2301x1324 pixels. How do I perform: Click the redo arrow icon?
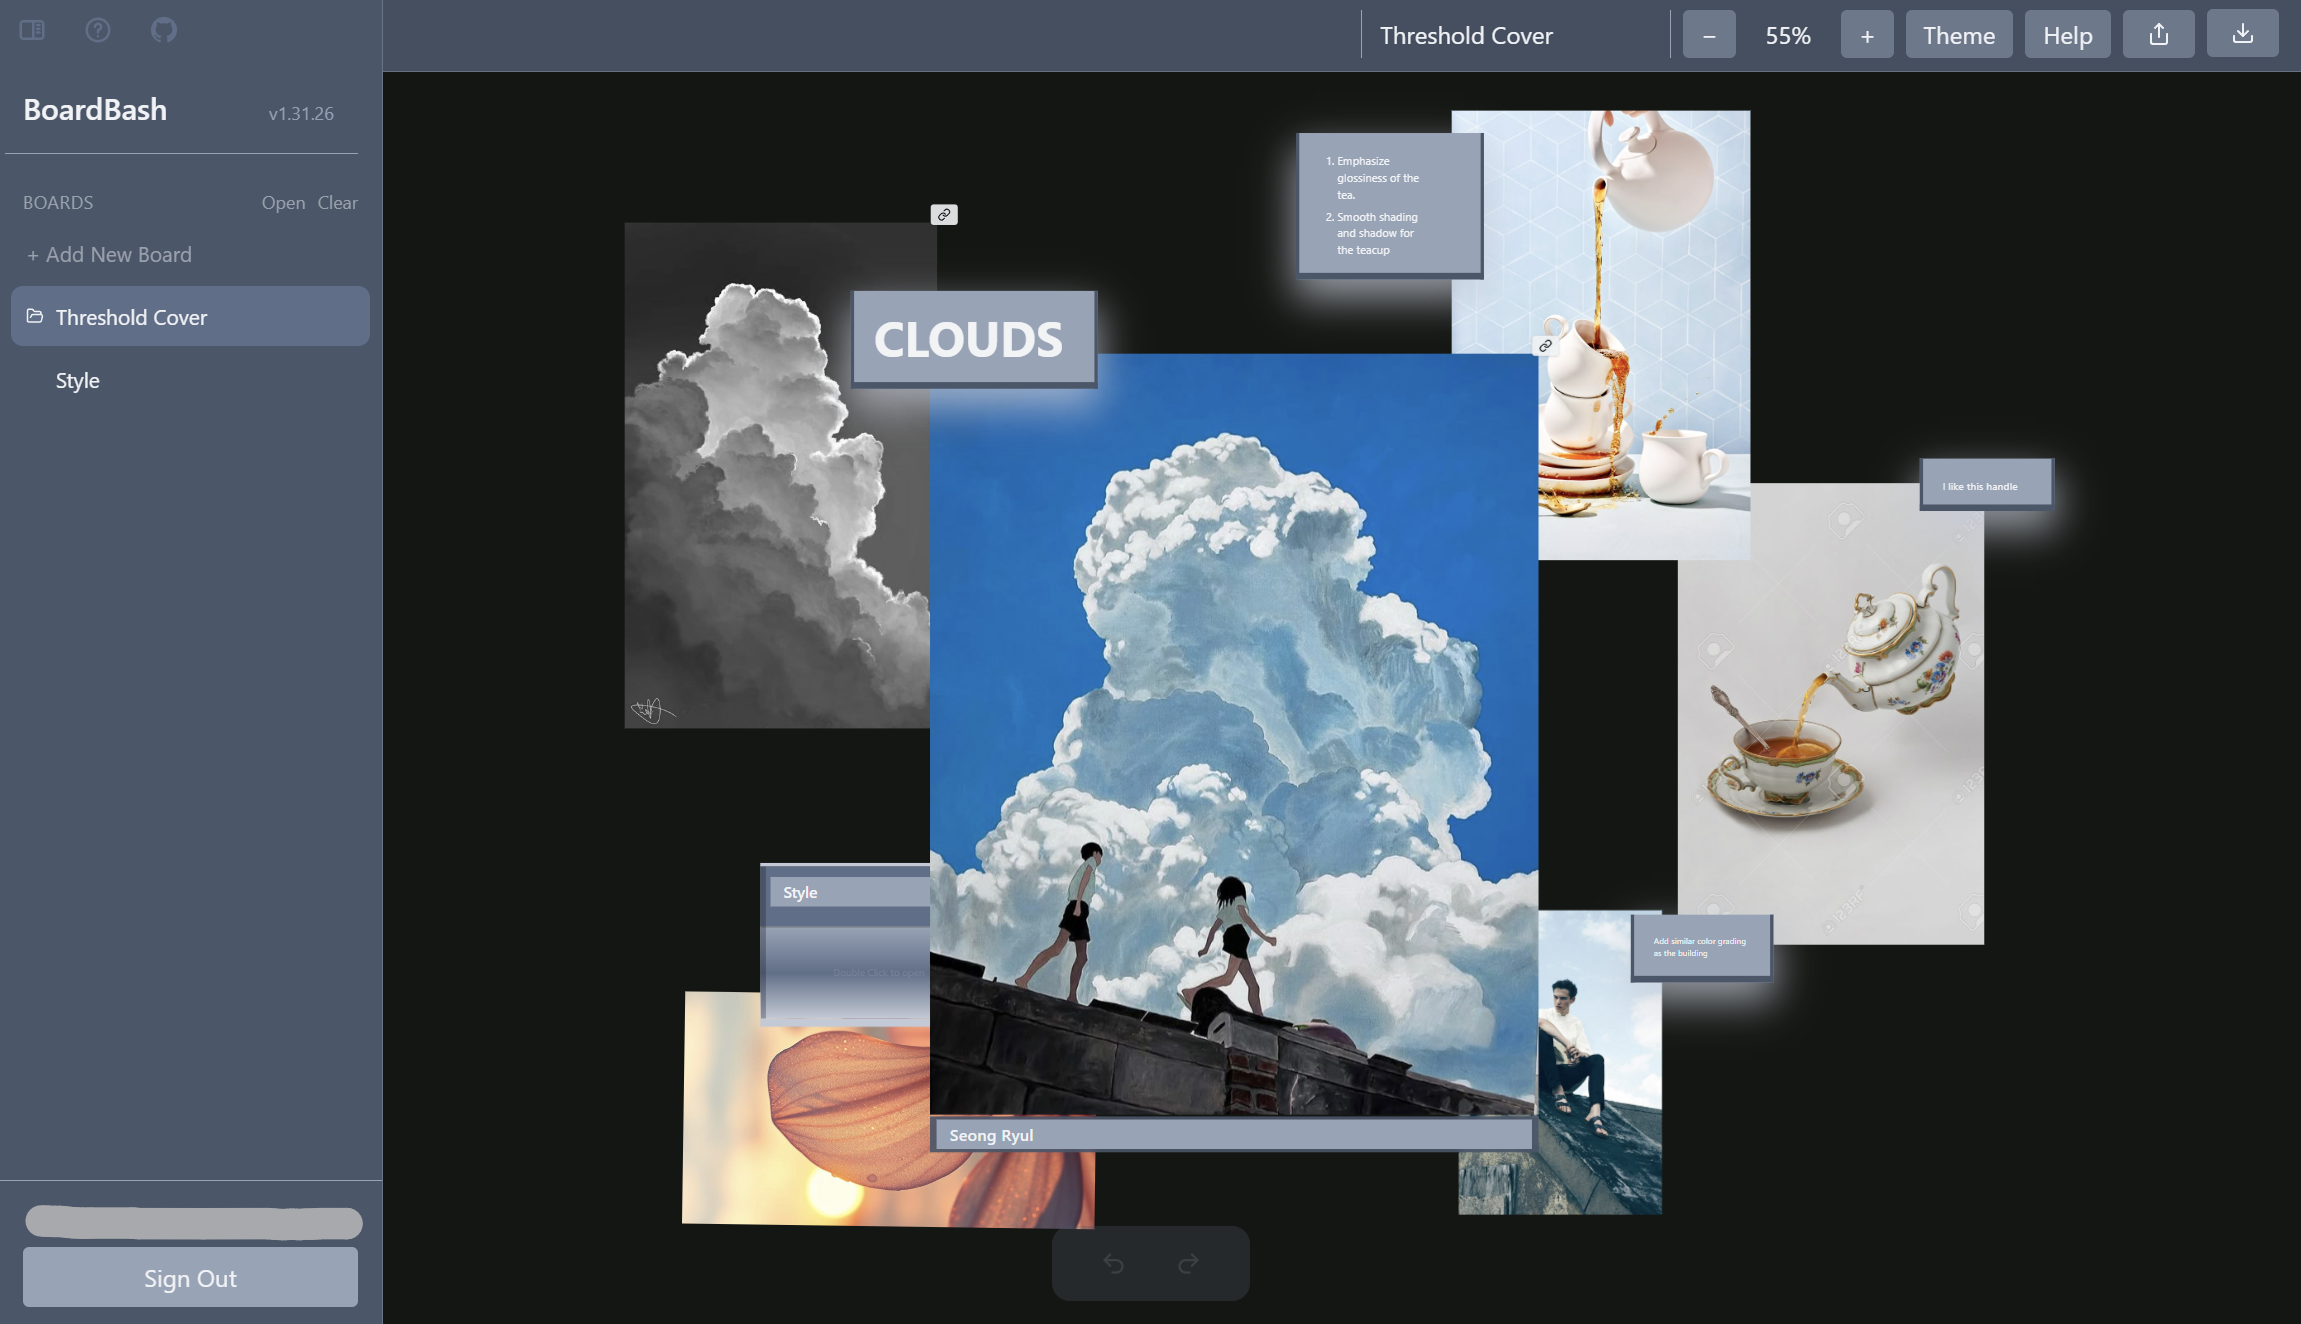tap(1188, 1264)
